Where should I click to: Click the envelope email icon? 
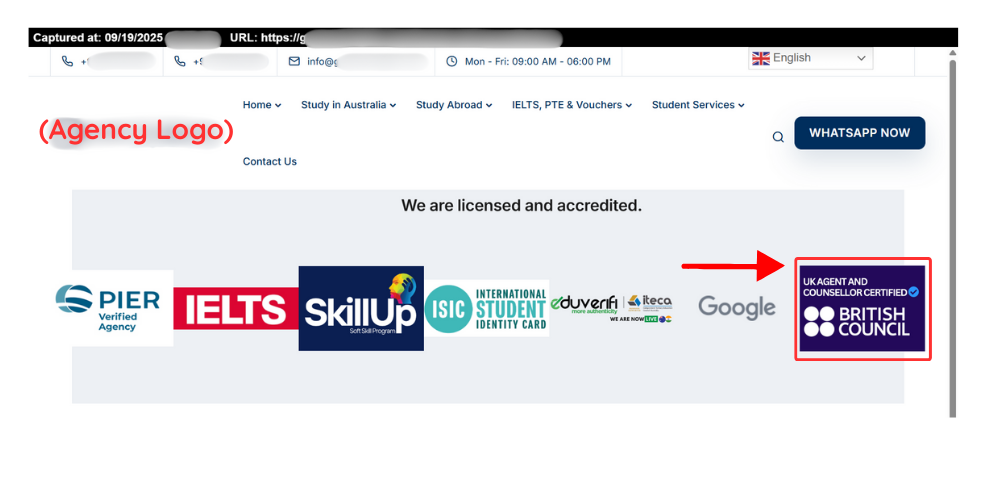294,61
